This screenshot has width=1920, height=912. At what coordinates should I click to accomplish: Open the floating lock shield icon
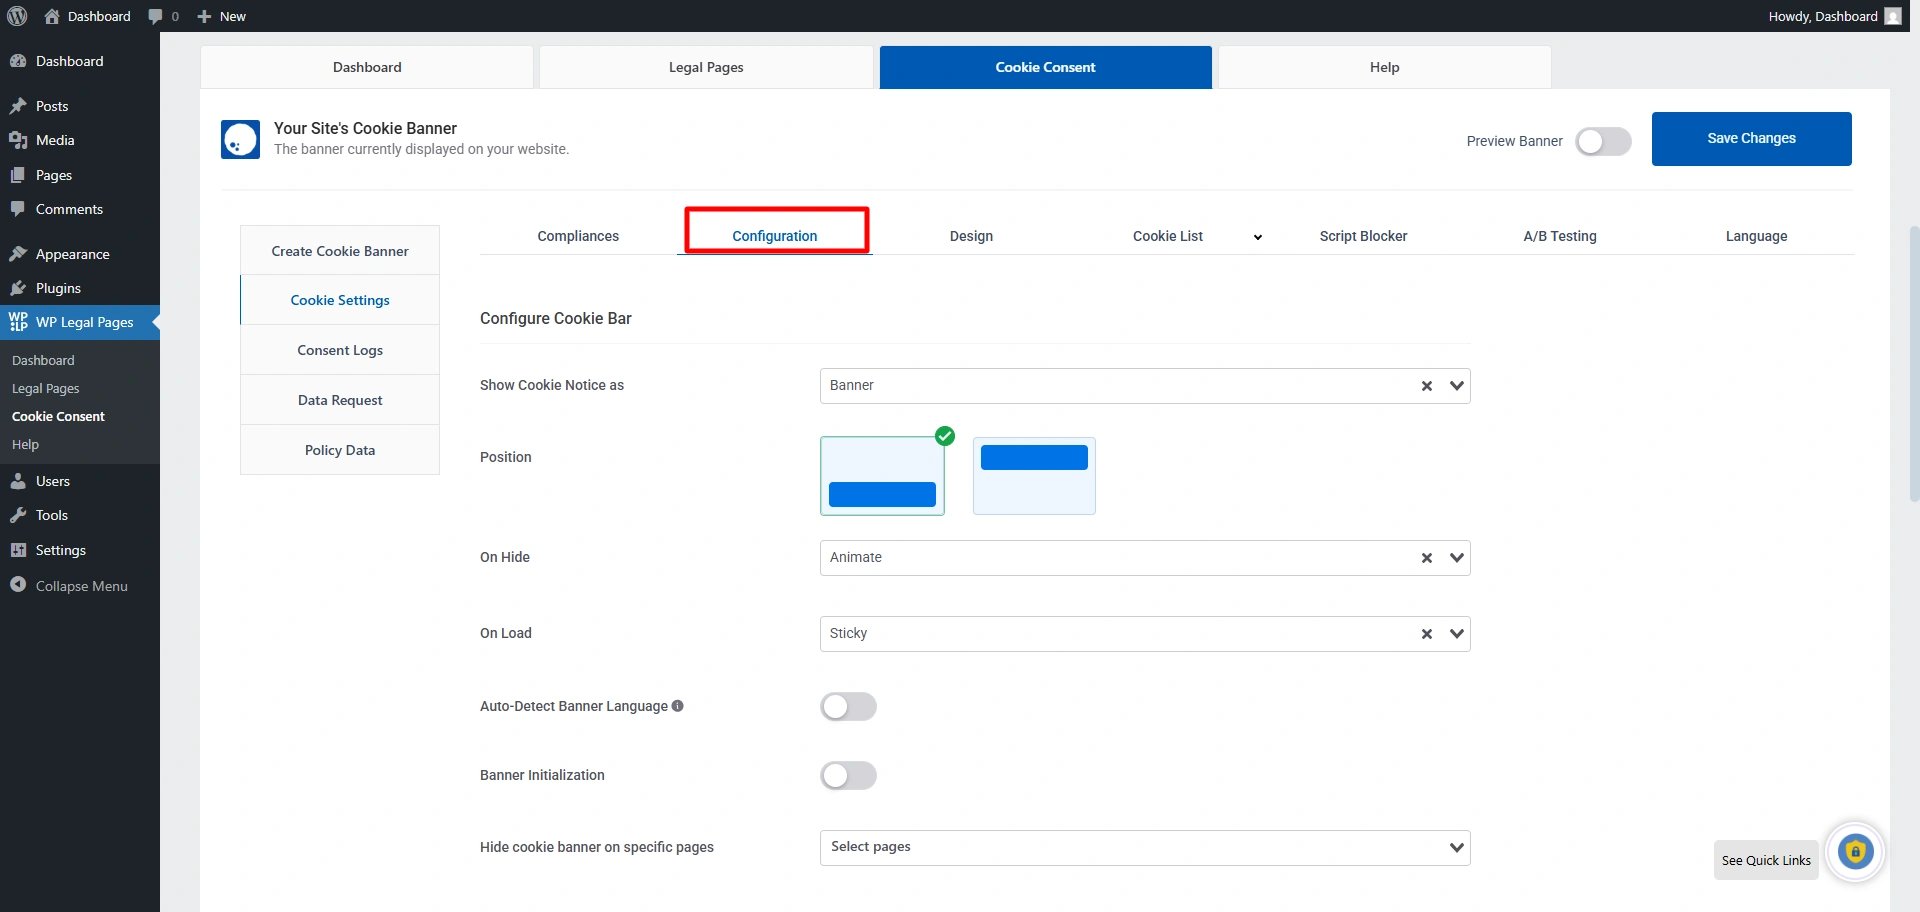click(x=1855, y=852)
